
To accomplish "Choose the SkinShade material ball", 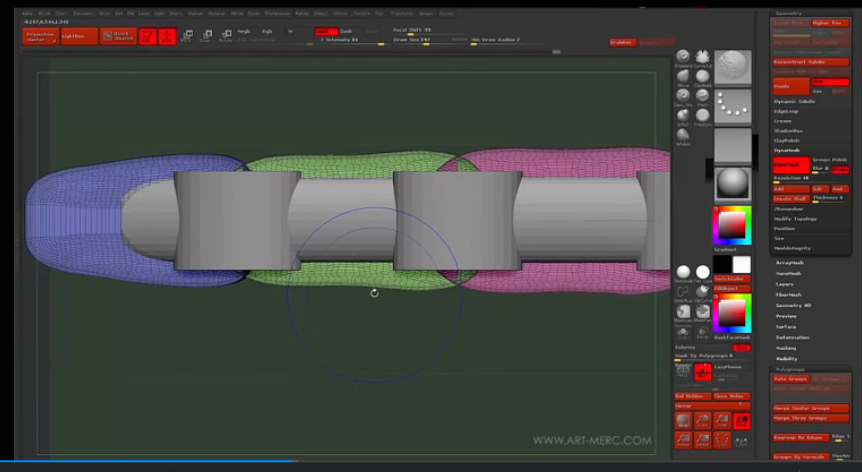I will pos(683,272).
